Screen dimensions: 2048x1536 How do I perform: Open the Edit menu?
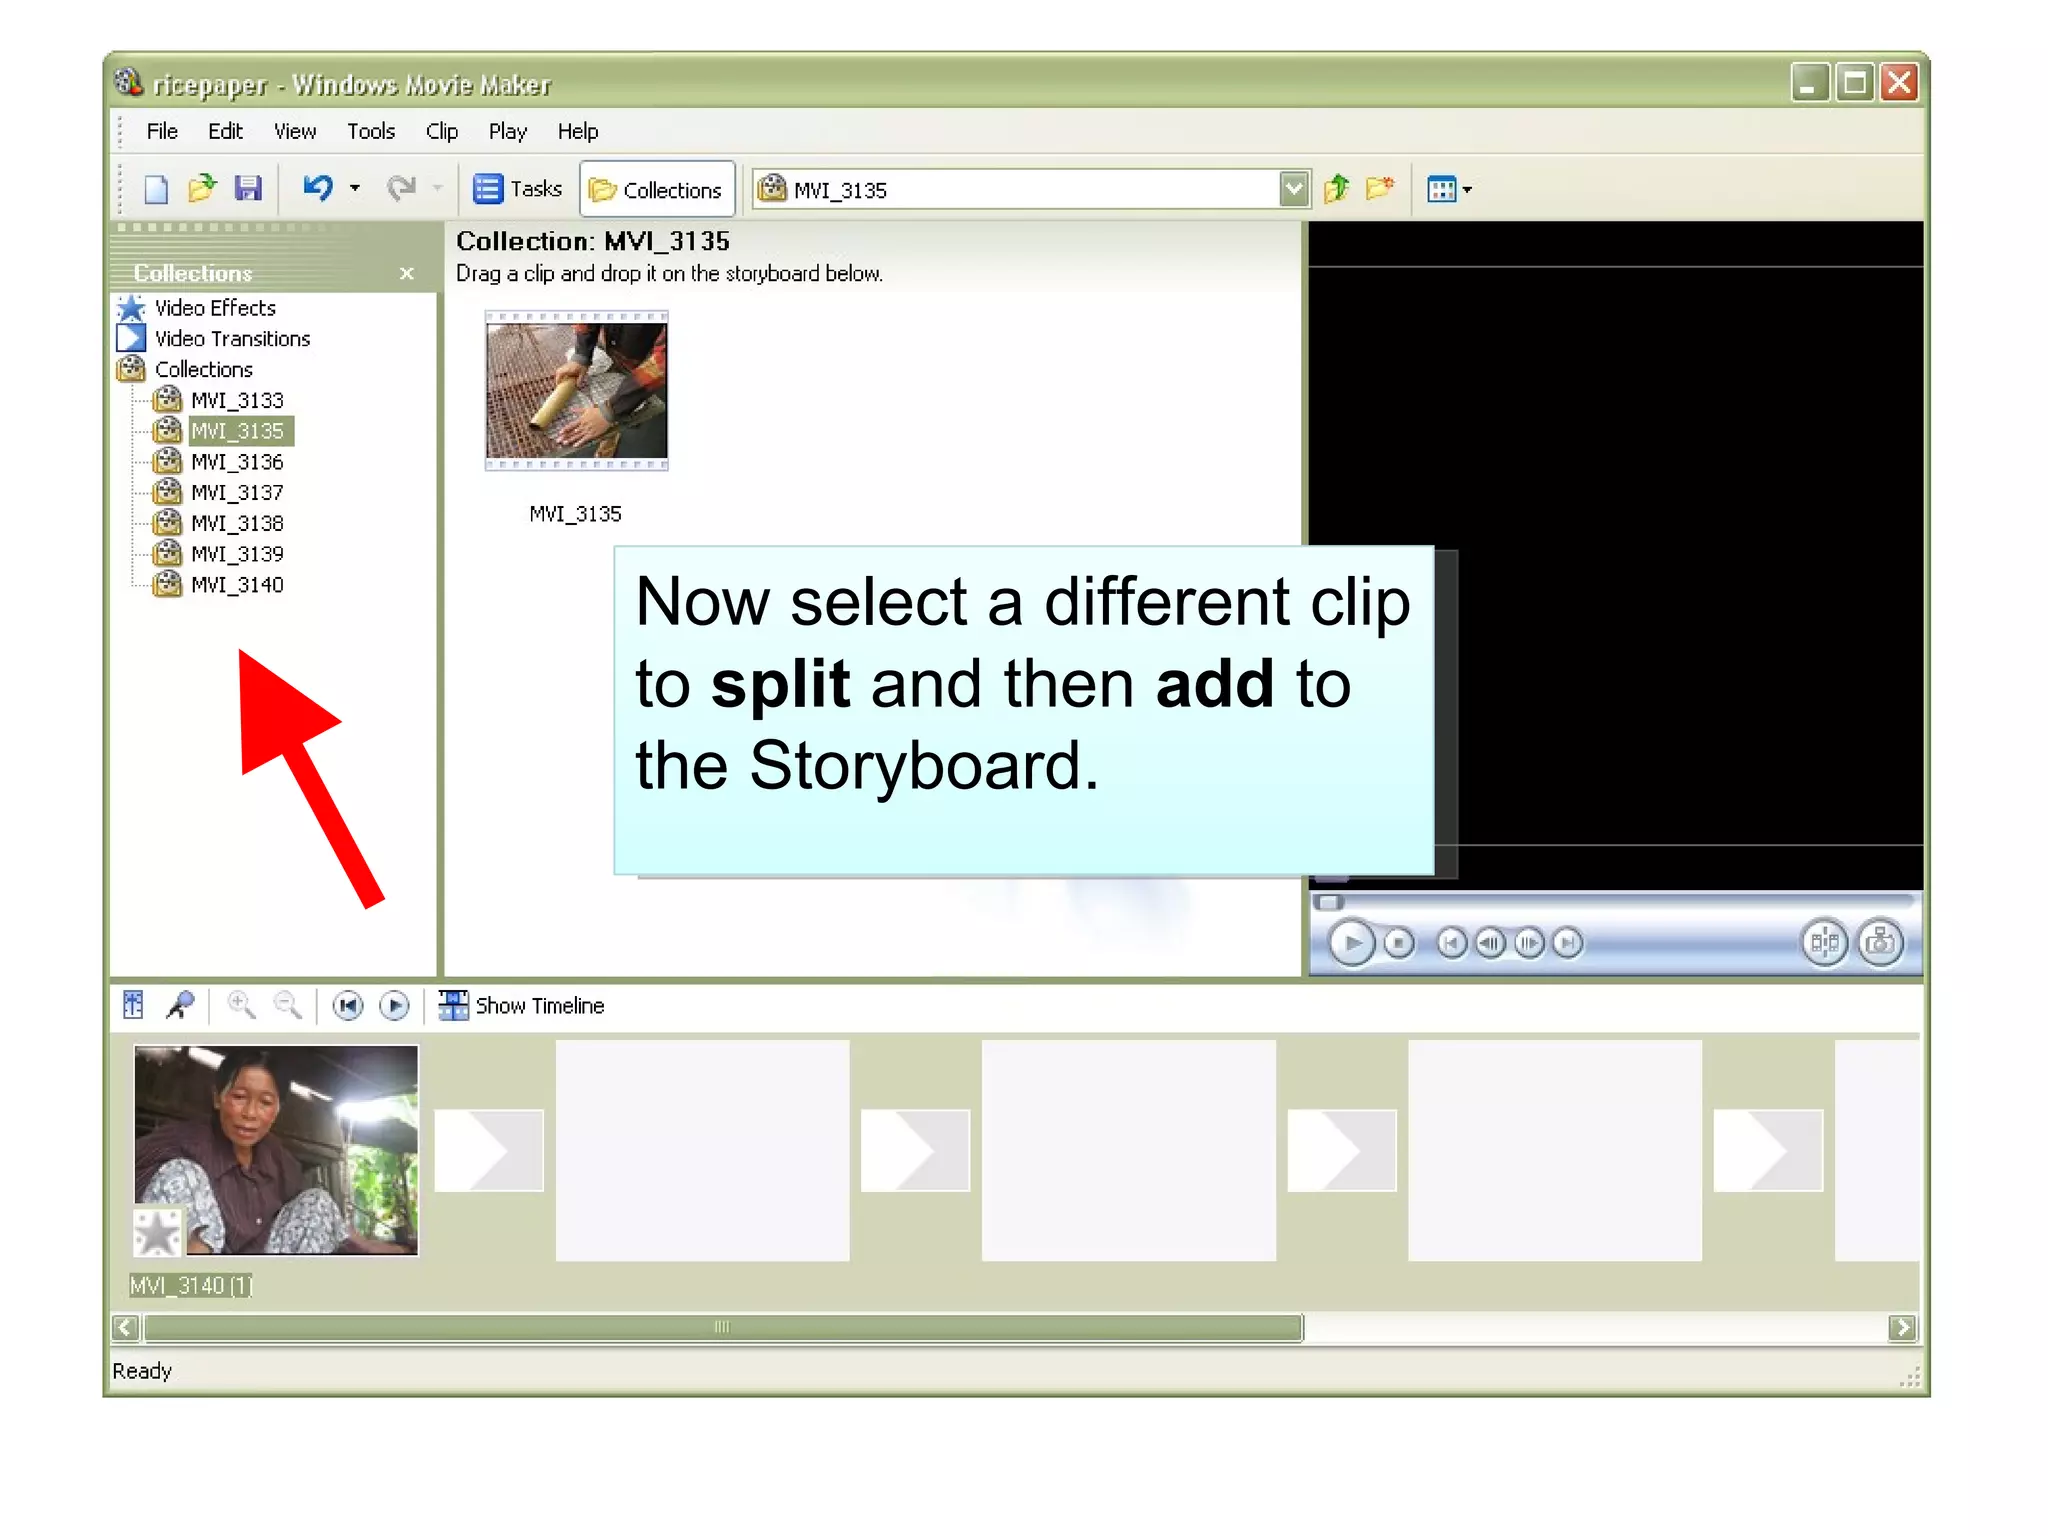click(225, 131)
